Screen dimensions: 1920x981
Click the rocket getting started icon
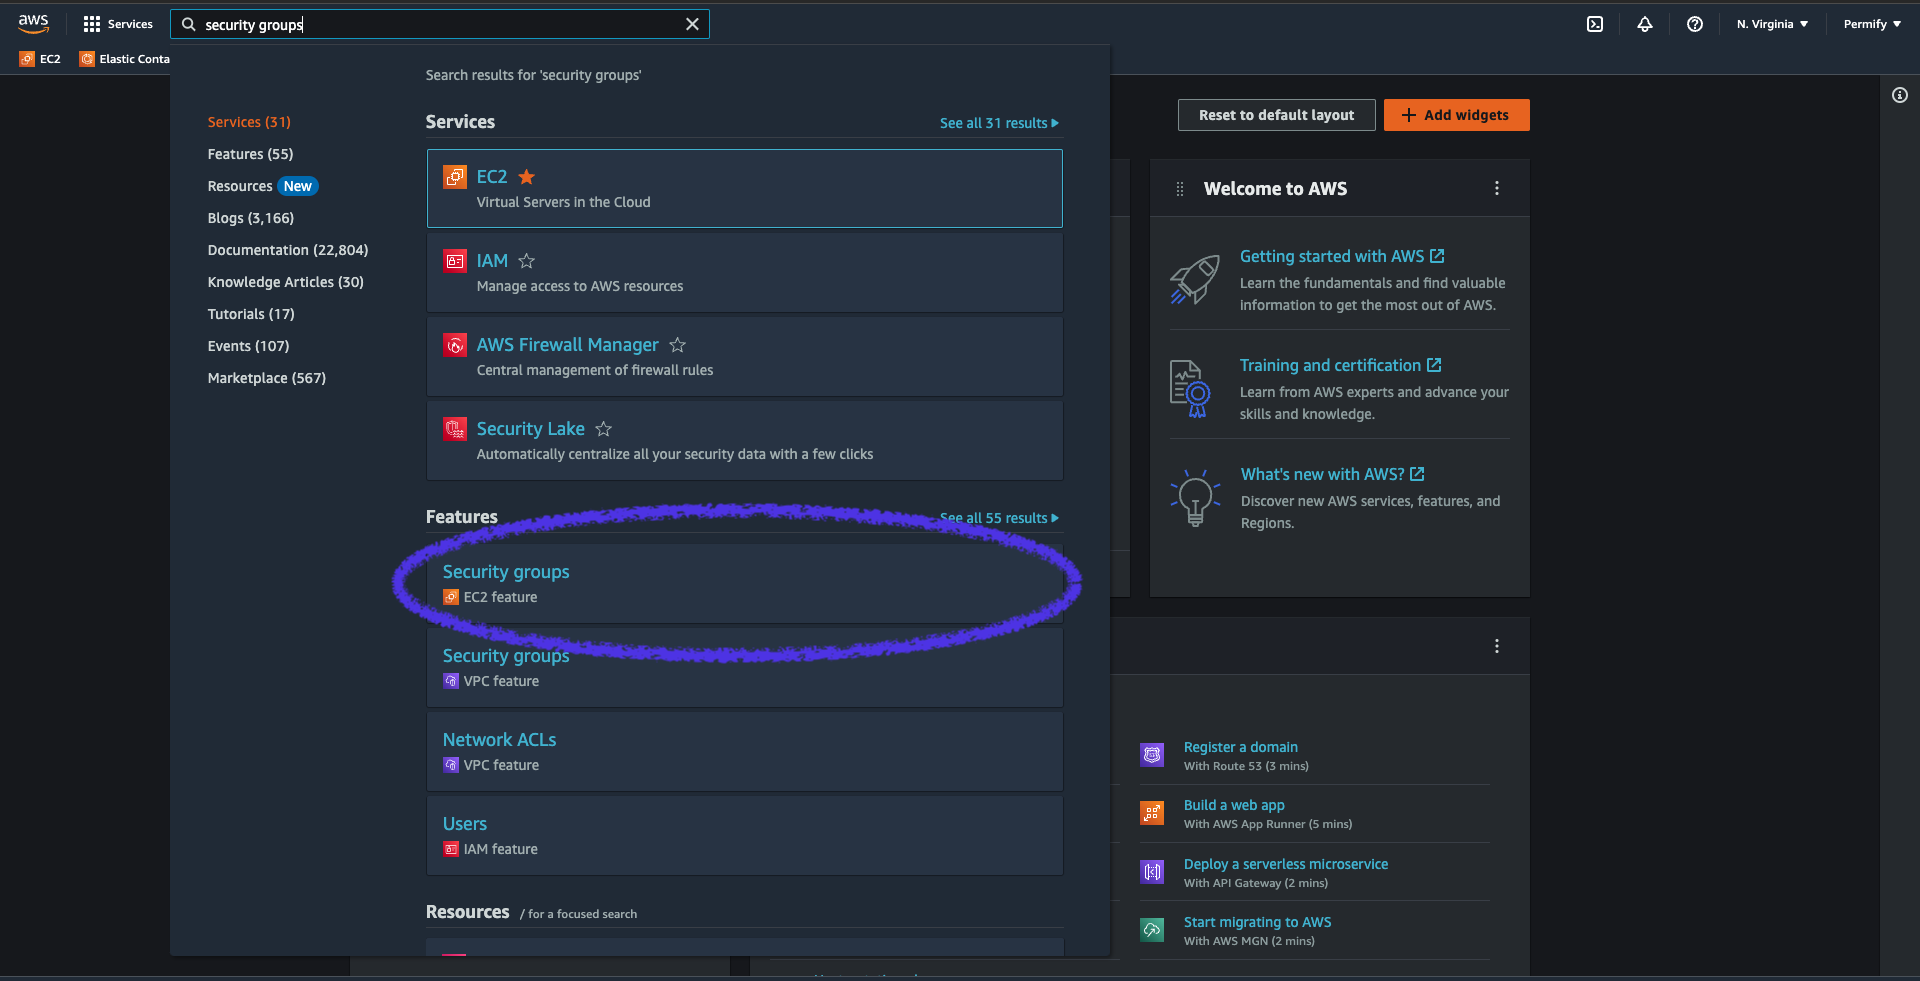[1195, 279]
